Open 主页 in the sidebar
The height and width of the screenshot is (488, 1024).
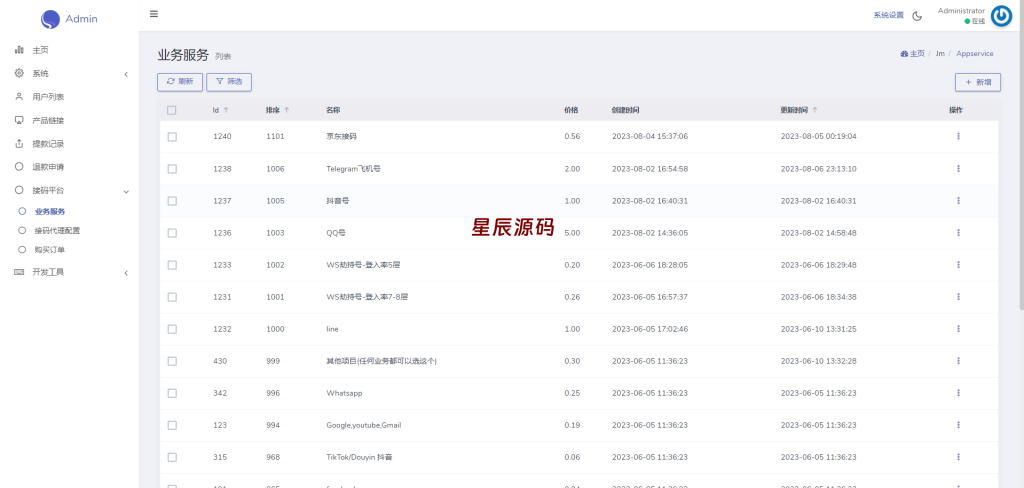(x=40, y=50)
